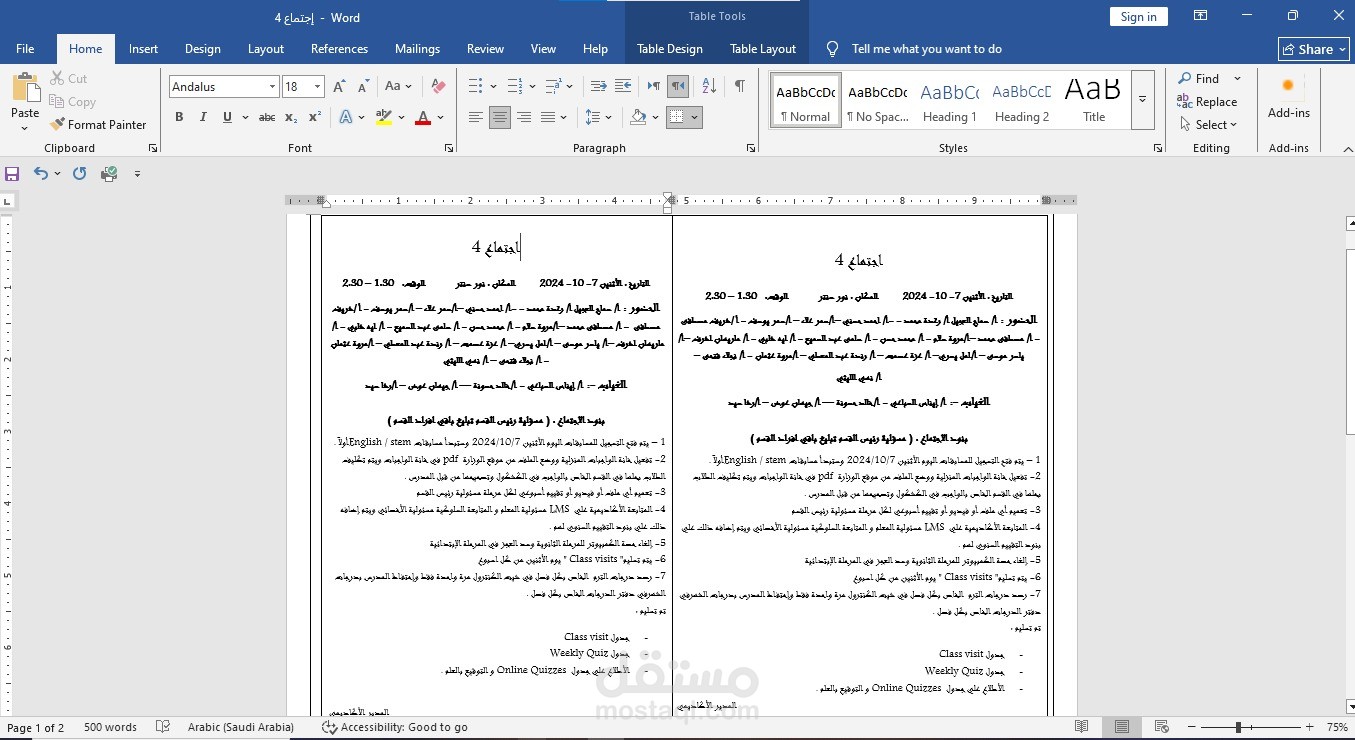Click the 500 words count

click(110, 727)
